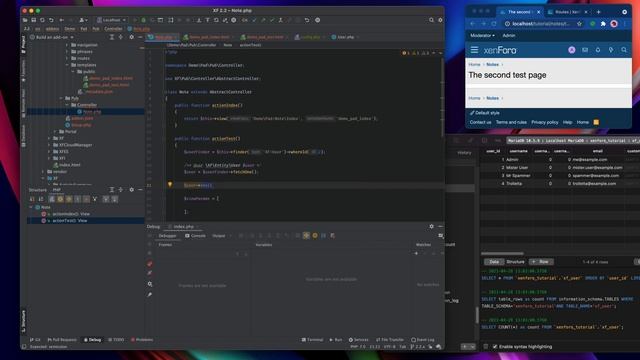Click the Default style link in footer
The width and height of the screenshot is (640, 360).
[x=484, y=113]
